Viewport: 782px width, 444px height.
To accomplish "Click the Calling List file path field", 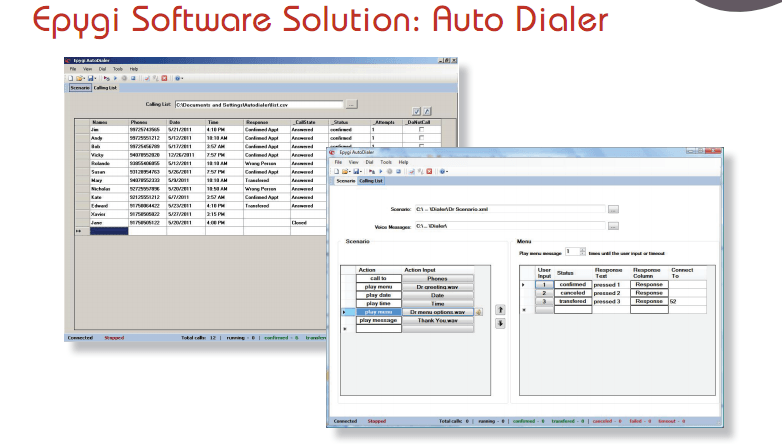I will click(258, 103).
